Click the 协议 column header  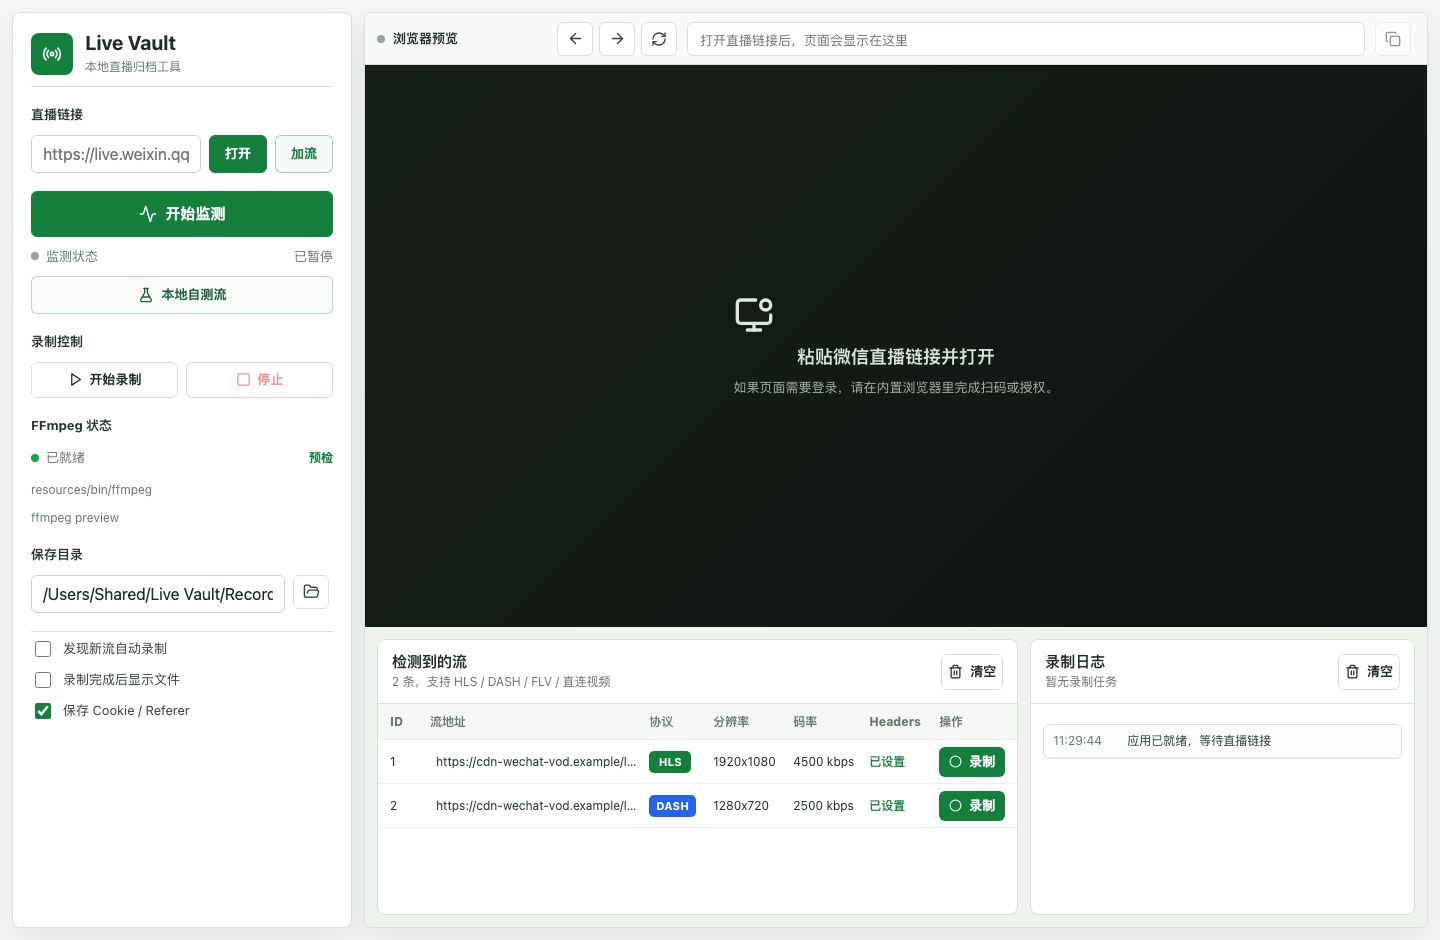click(x=661, y=722)
